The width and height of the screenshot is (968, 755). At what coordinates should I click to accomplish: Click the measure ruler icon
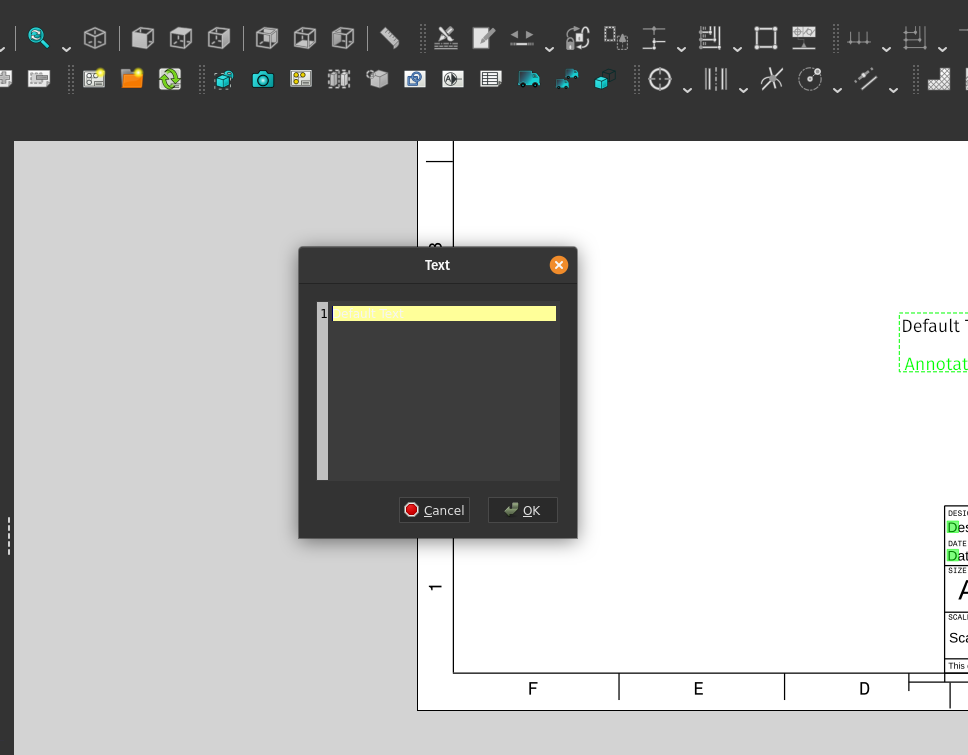pos(388,37)
